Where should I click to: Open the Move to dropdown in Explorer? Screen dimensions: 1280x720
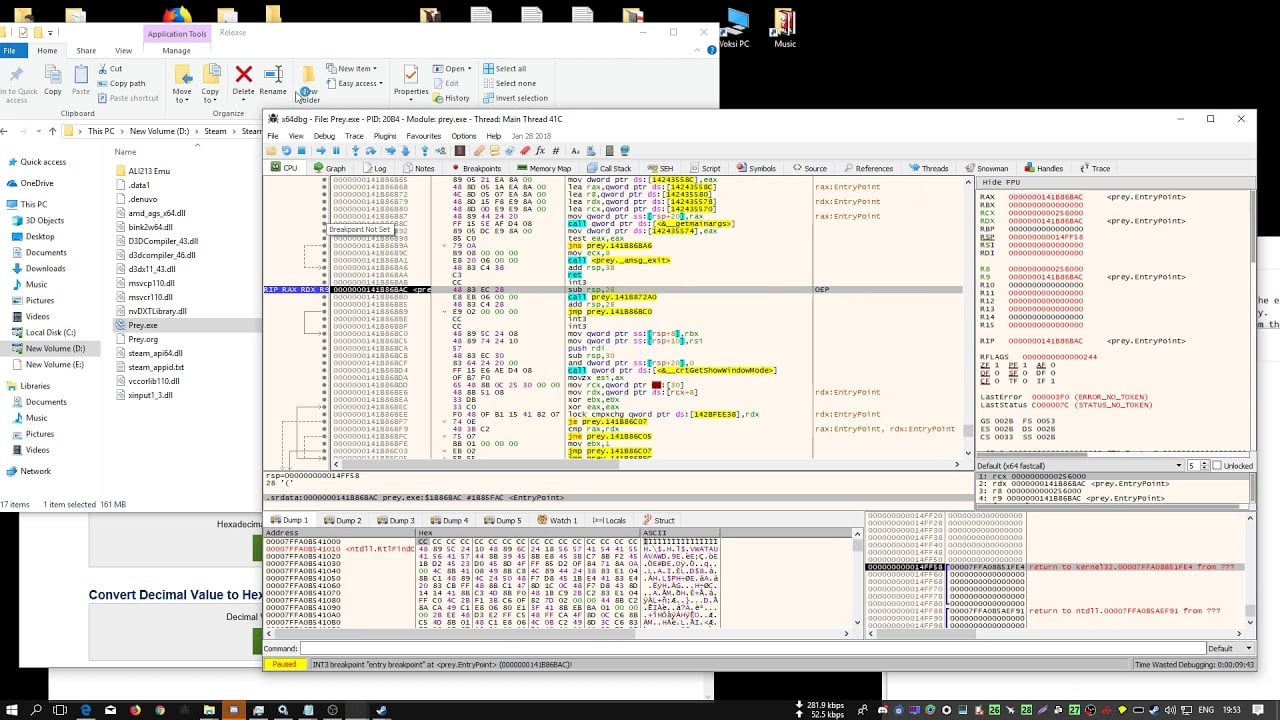click(x=182, y=84)
